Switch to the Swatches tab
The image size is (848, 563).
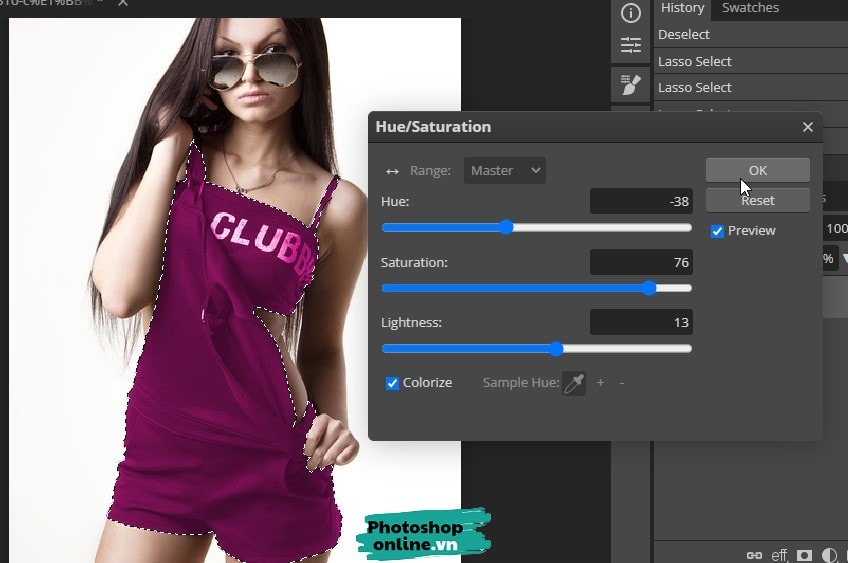750,8
